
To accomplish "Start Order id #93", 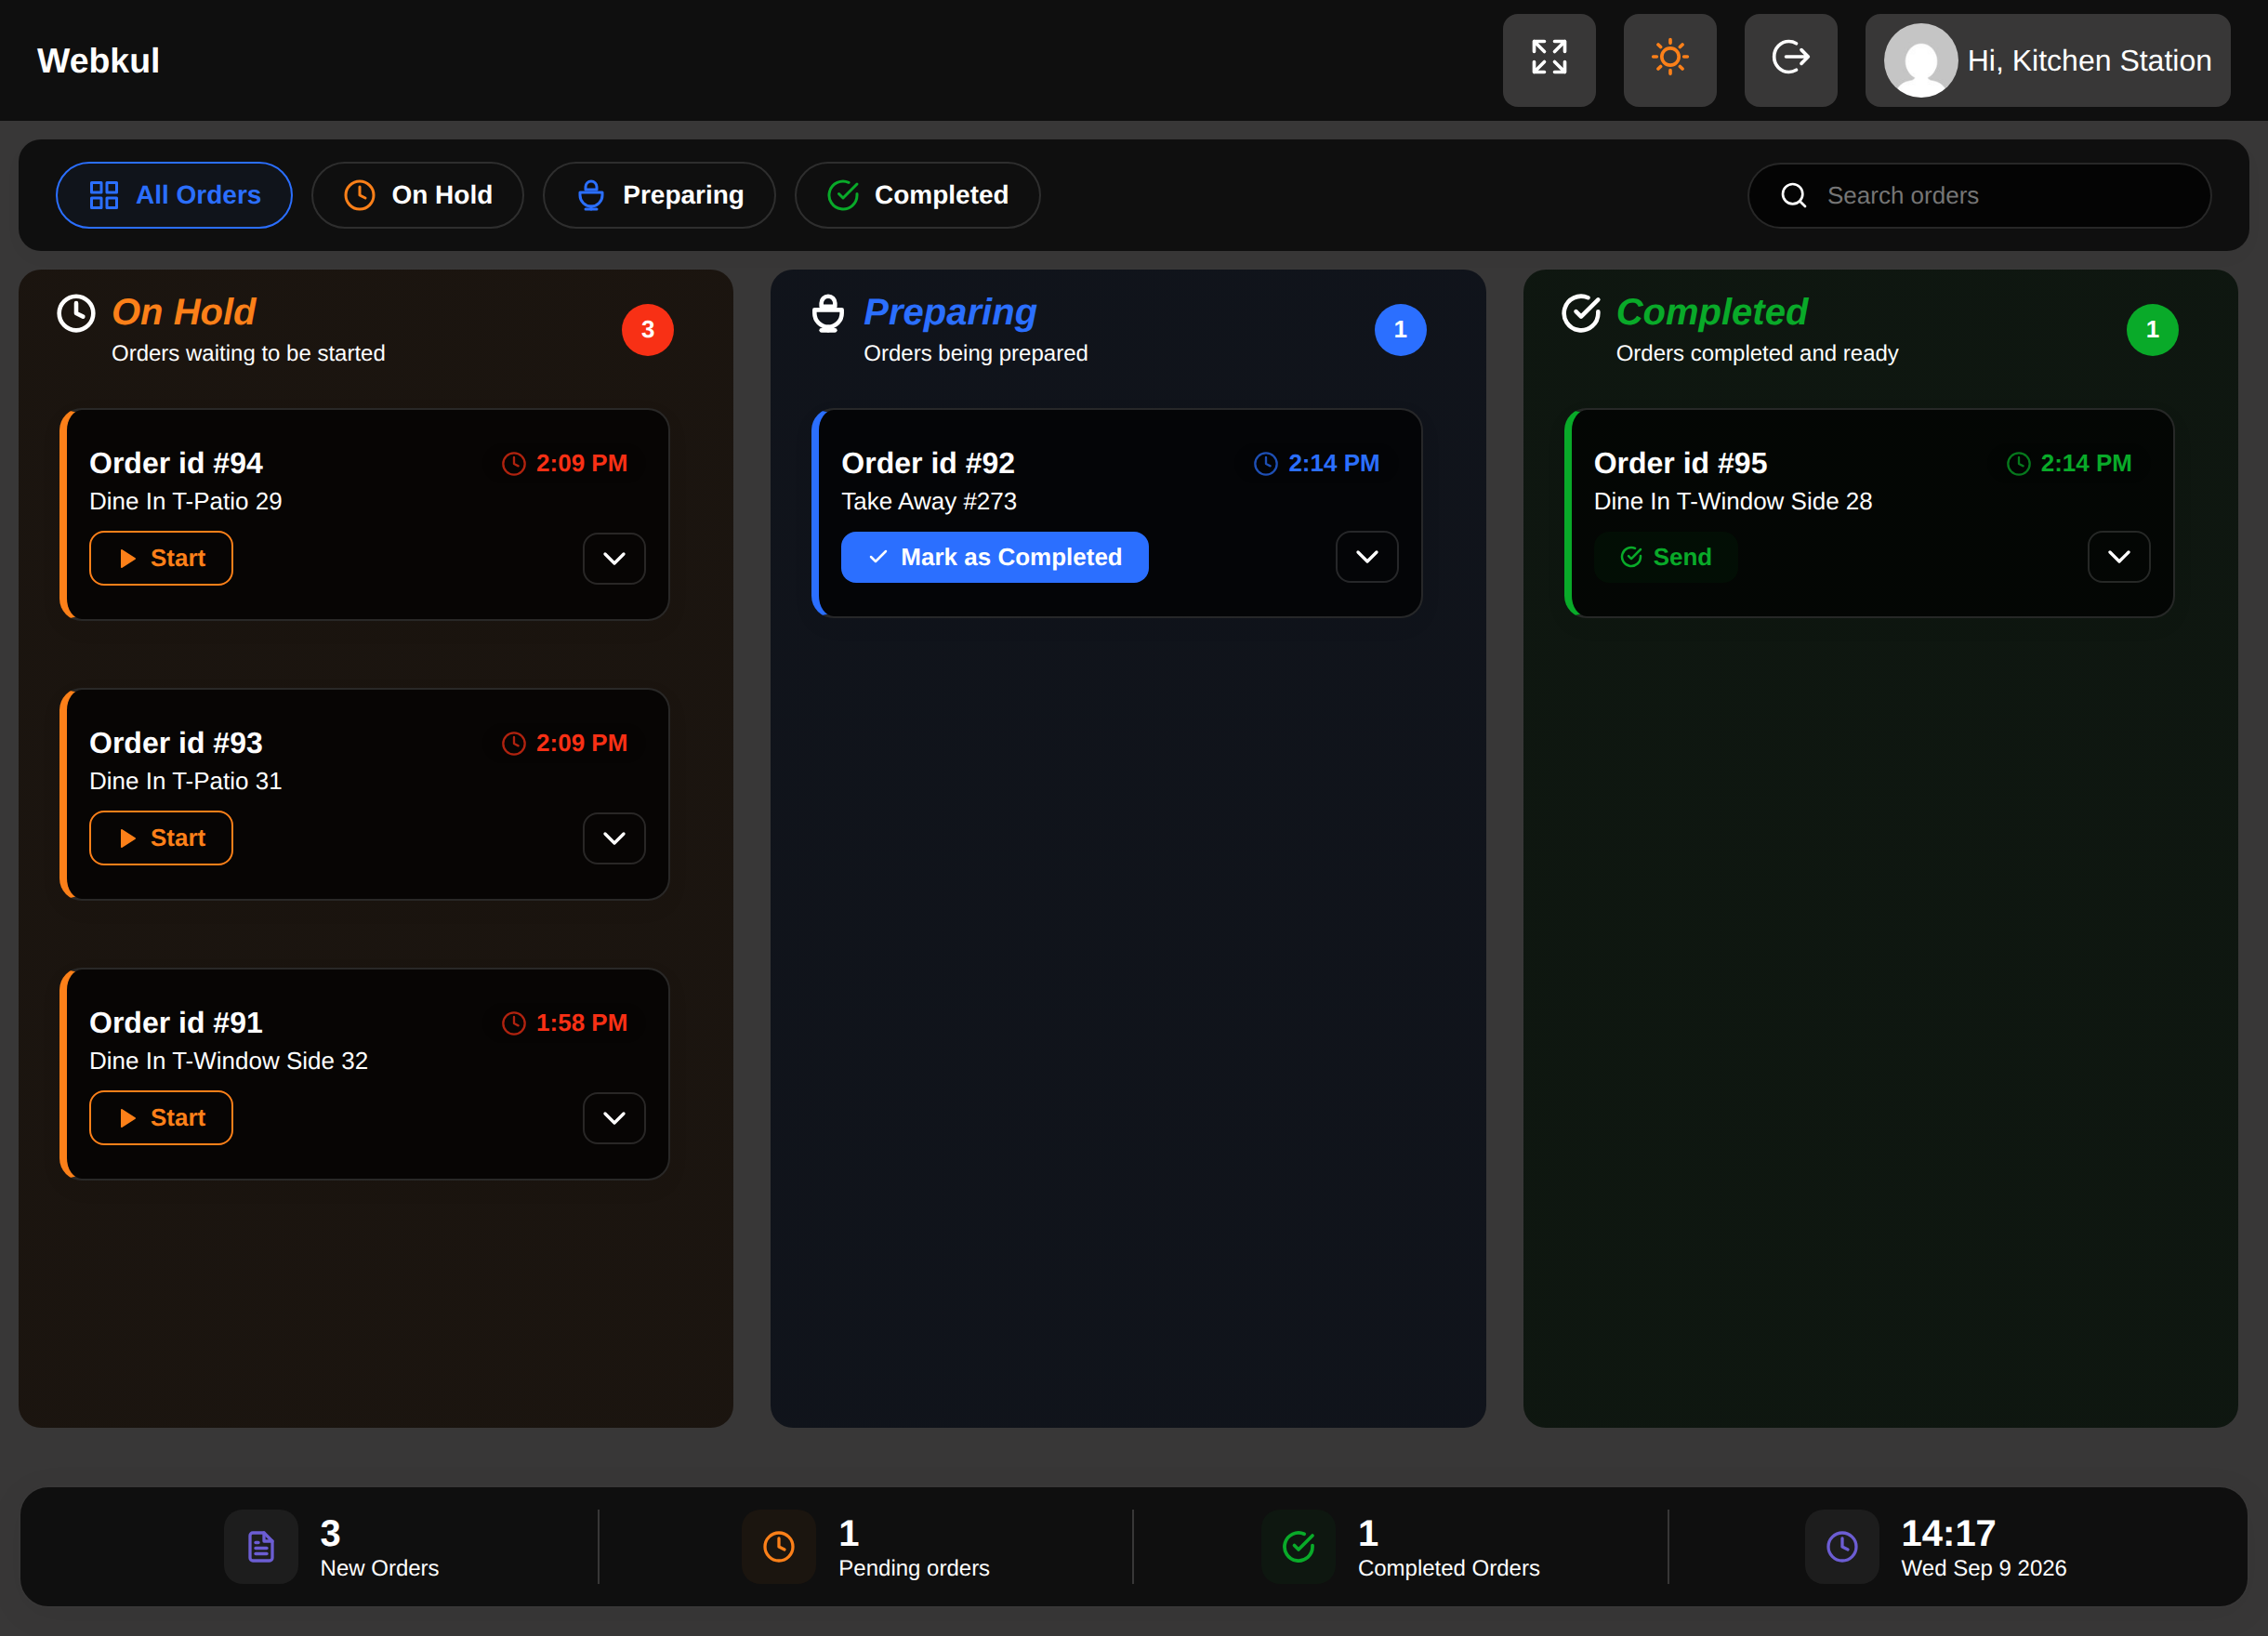I will (x=161, y=838).
